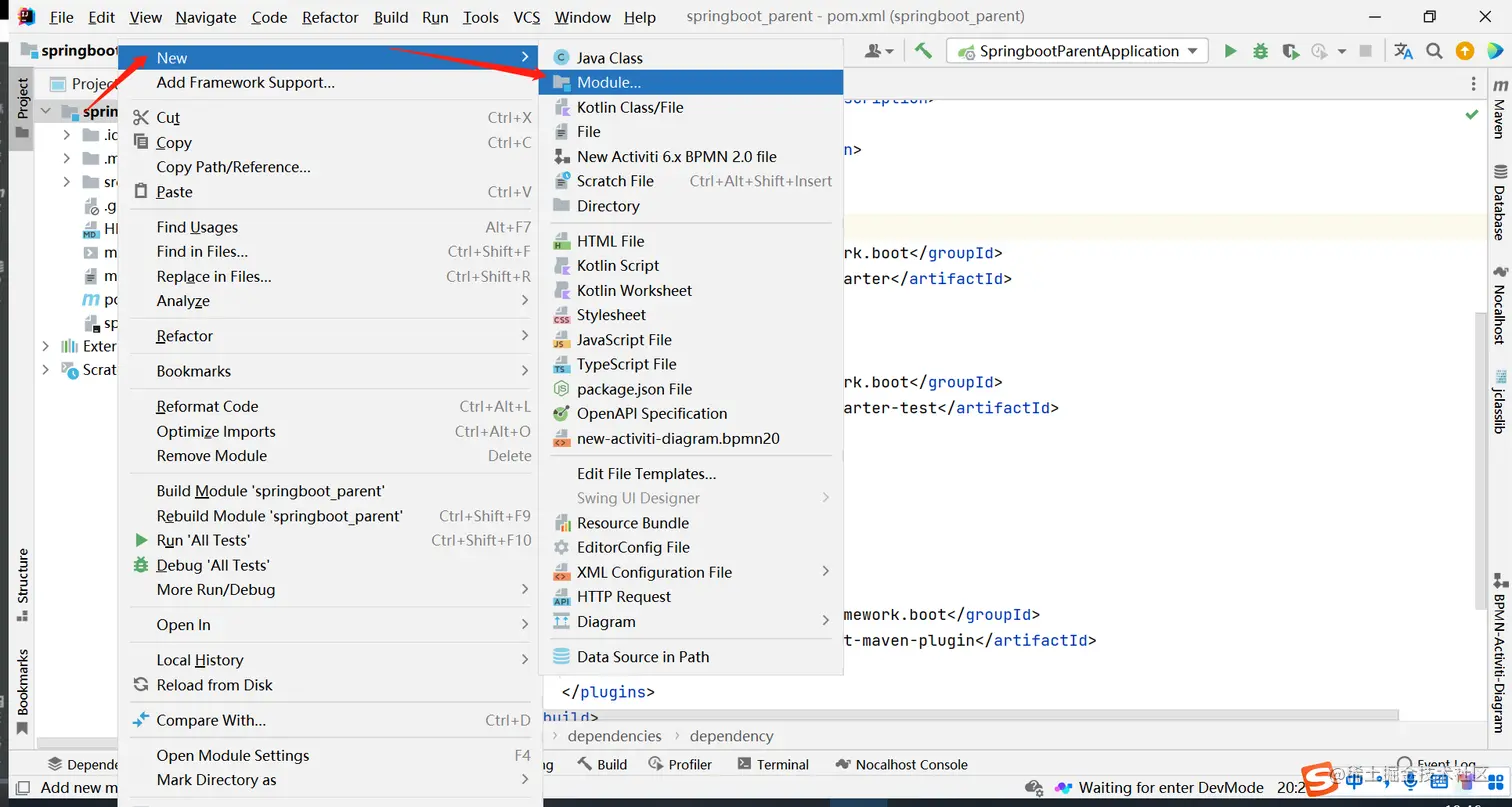Expand the XML Configuration File submenu
Image resolution: width=1512 pixels, height=807 pixels.
[691, 572]
